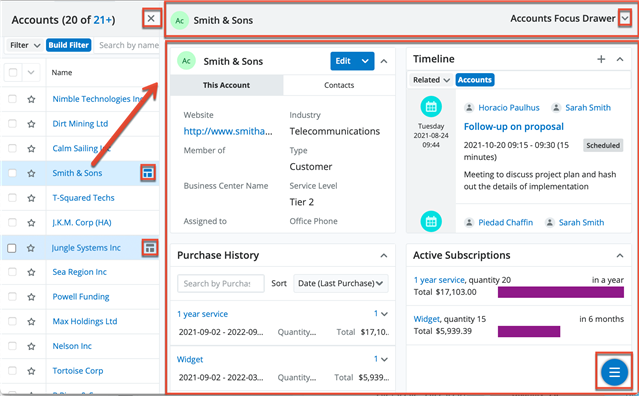
Task: Favorite J.K.M. Corp (HA) with star icon
Action: coord(31,223)
